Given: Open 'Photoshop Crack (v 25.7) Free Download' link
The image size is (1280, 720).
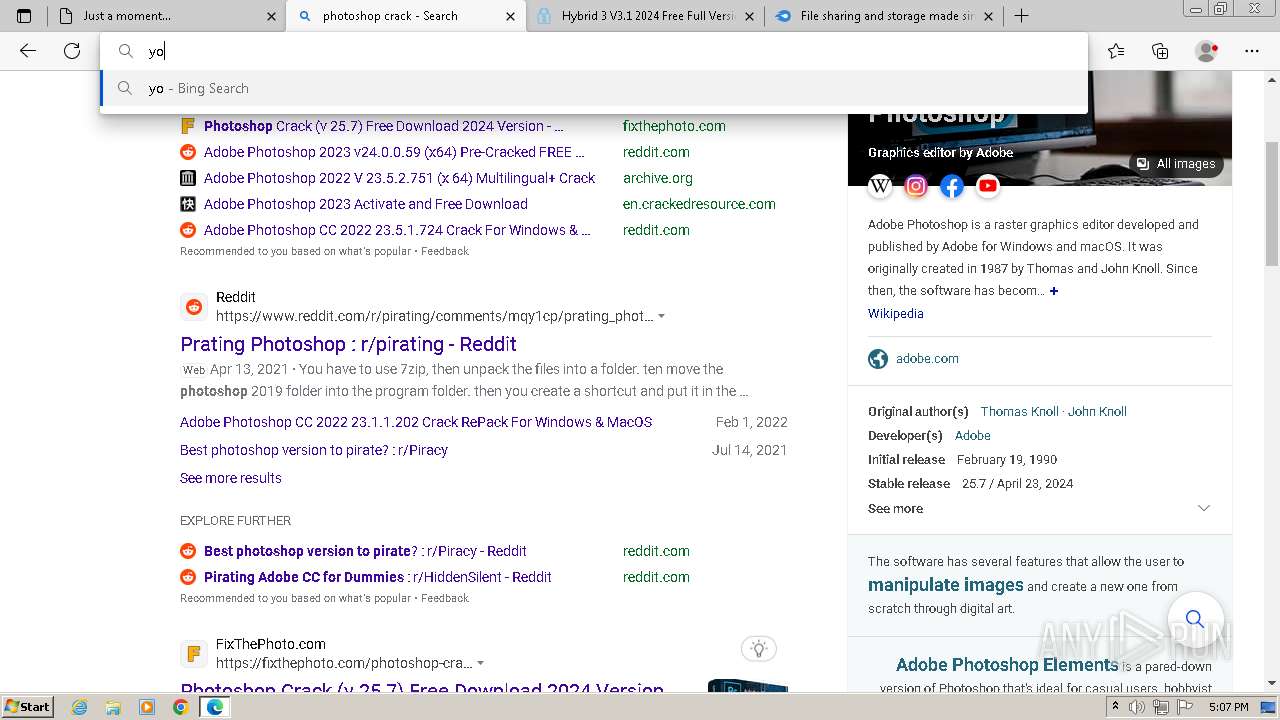Looking at the screenshot, I should coord(383,126).
